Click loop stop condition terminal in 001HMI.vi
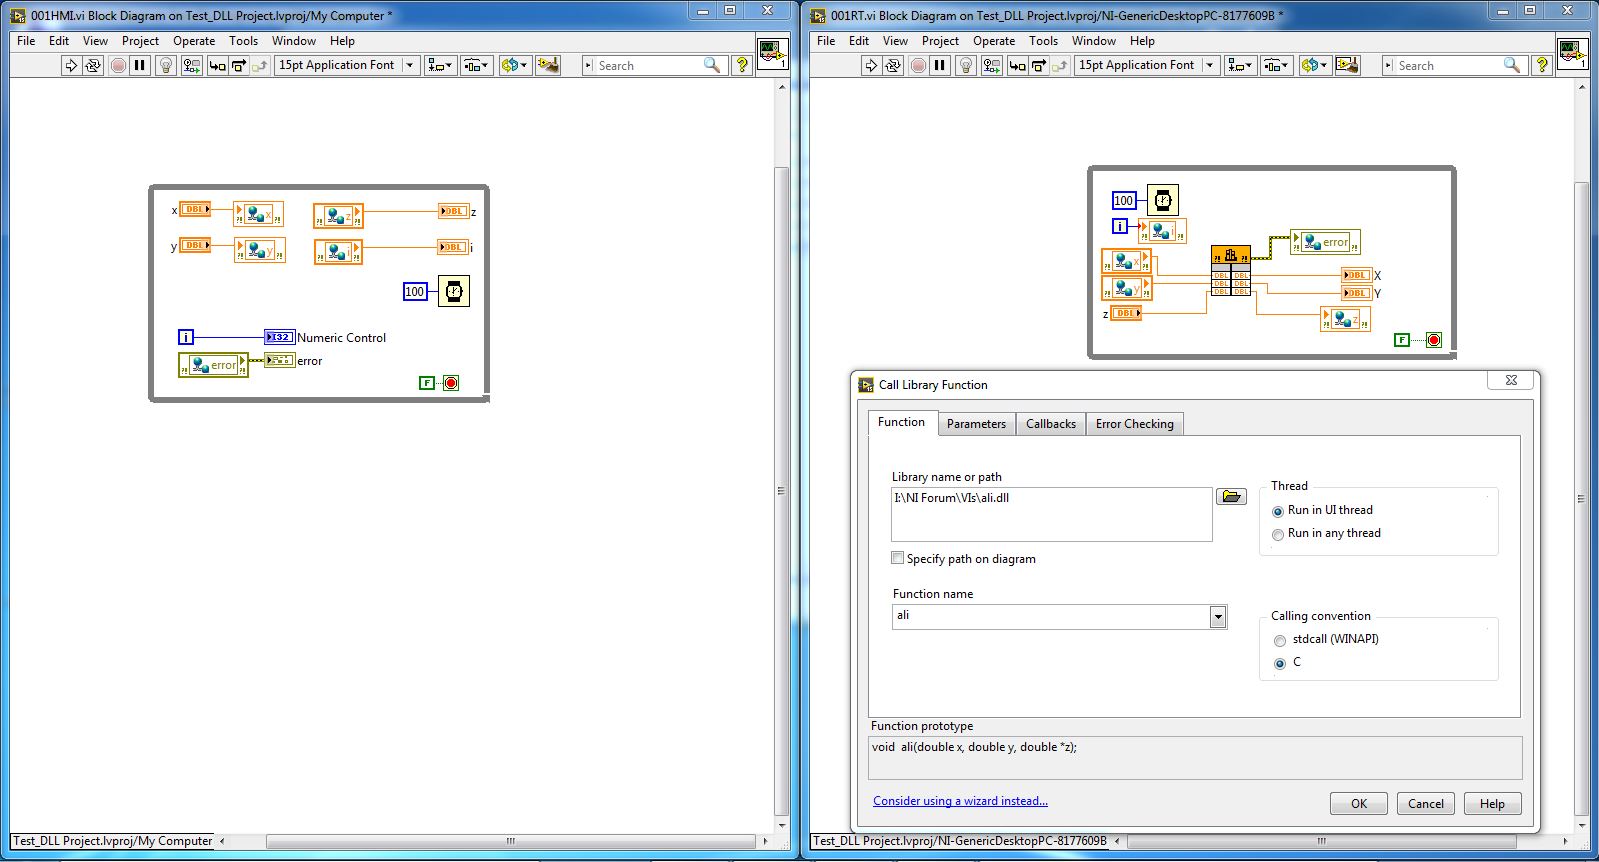Screen dimensions: 1599x862 tap(451, 383)
